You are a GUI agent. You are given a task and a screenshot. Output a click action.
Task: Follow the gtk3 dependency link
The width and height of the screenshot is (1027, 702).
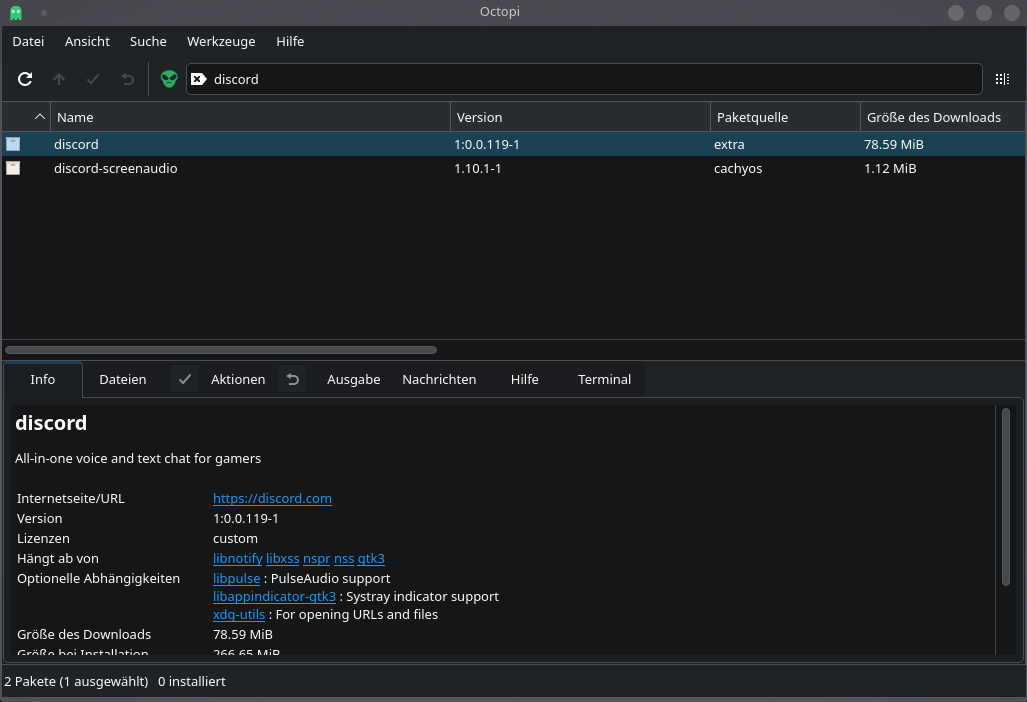click(x=371, y=559)
